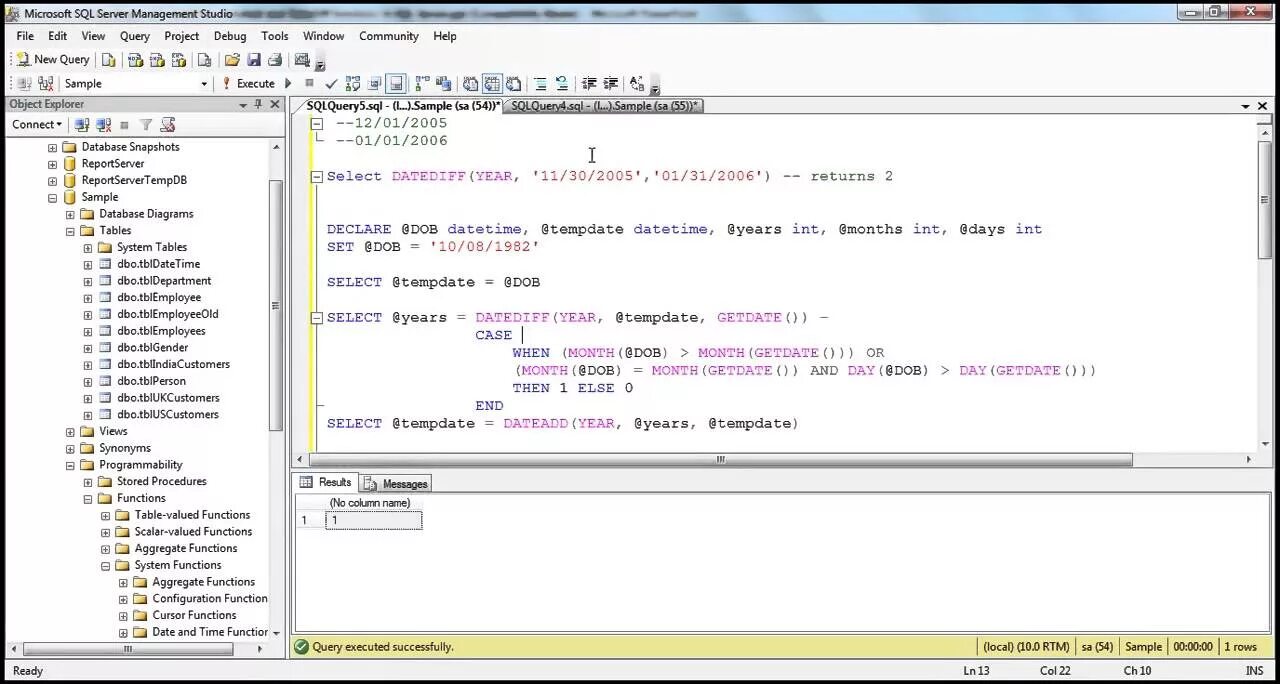This screenshot has height=684, width=1280.
Task: Expand the Views node
Action: (x=70, y=432)
